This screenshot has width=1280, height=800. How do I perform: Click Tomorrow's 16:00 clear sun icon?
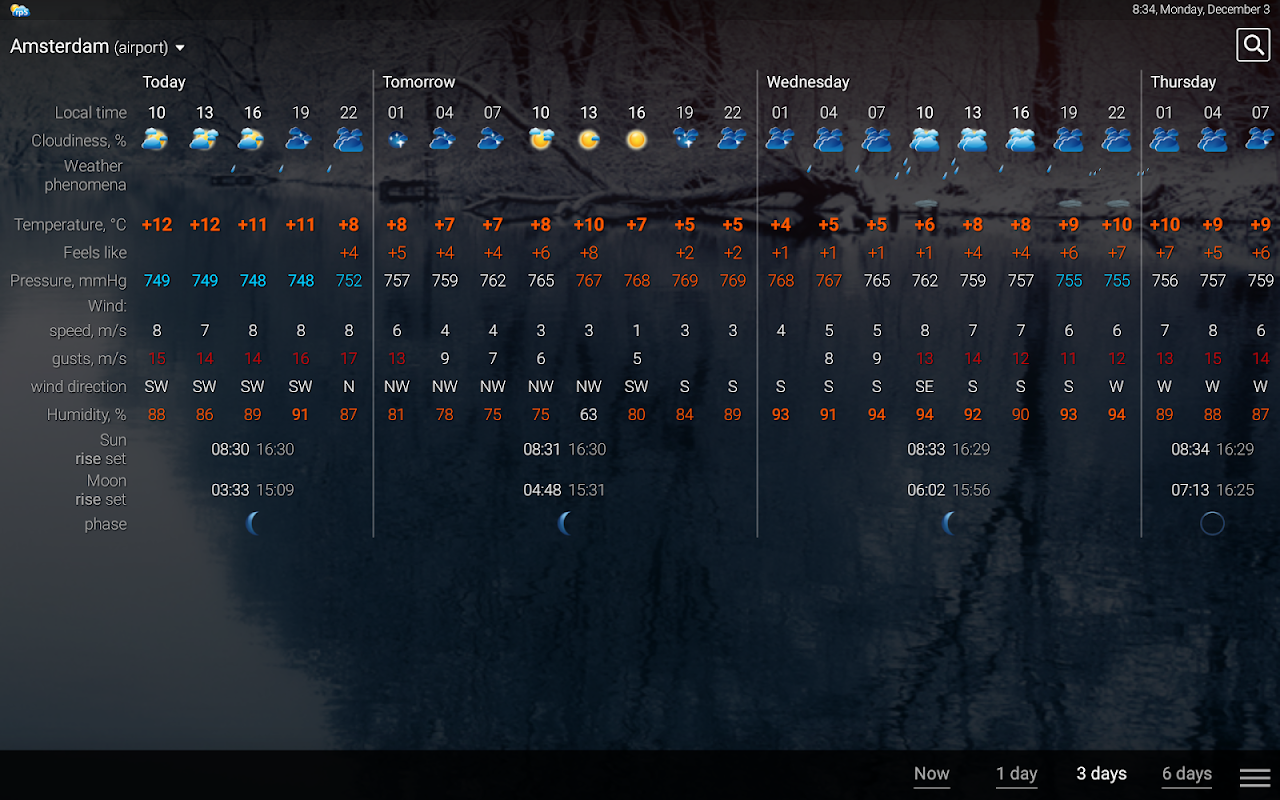636,140
